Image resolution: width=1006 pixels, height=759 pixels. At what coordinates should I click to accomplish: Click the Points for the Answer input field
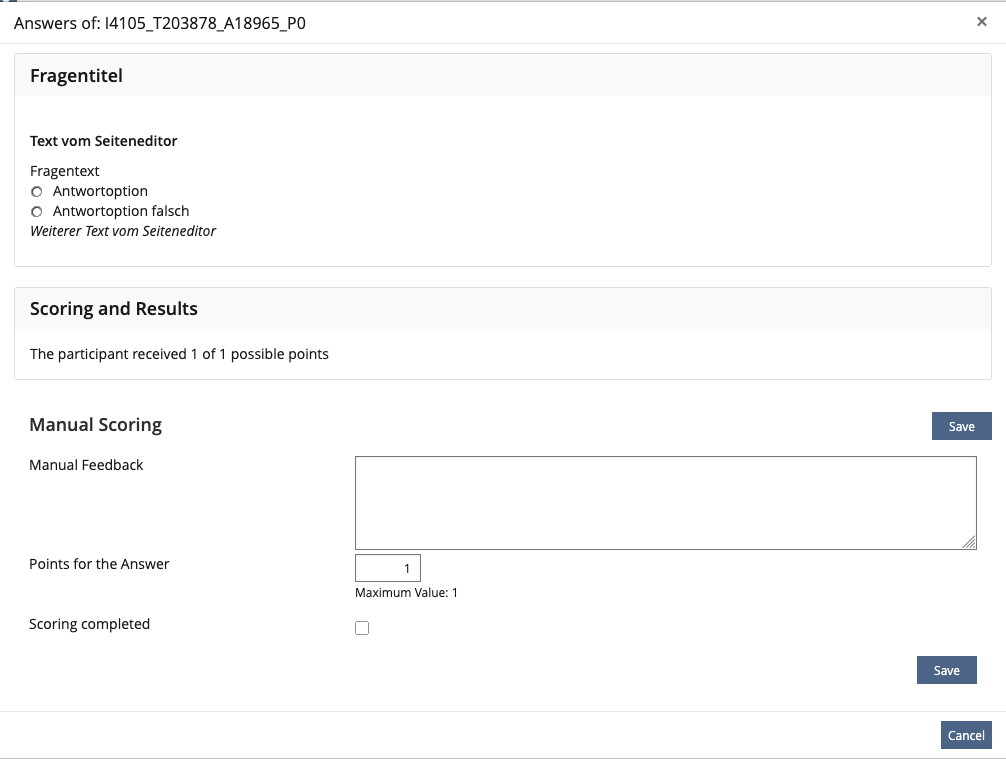[x=387, y=567]
